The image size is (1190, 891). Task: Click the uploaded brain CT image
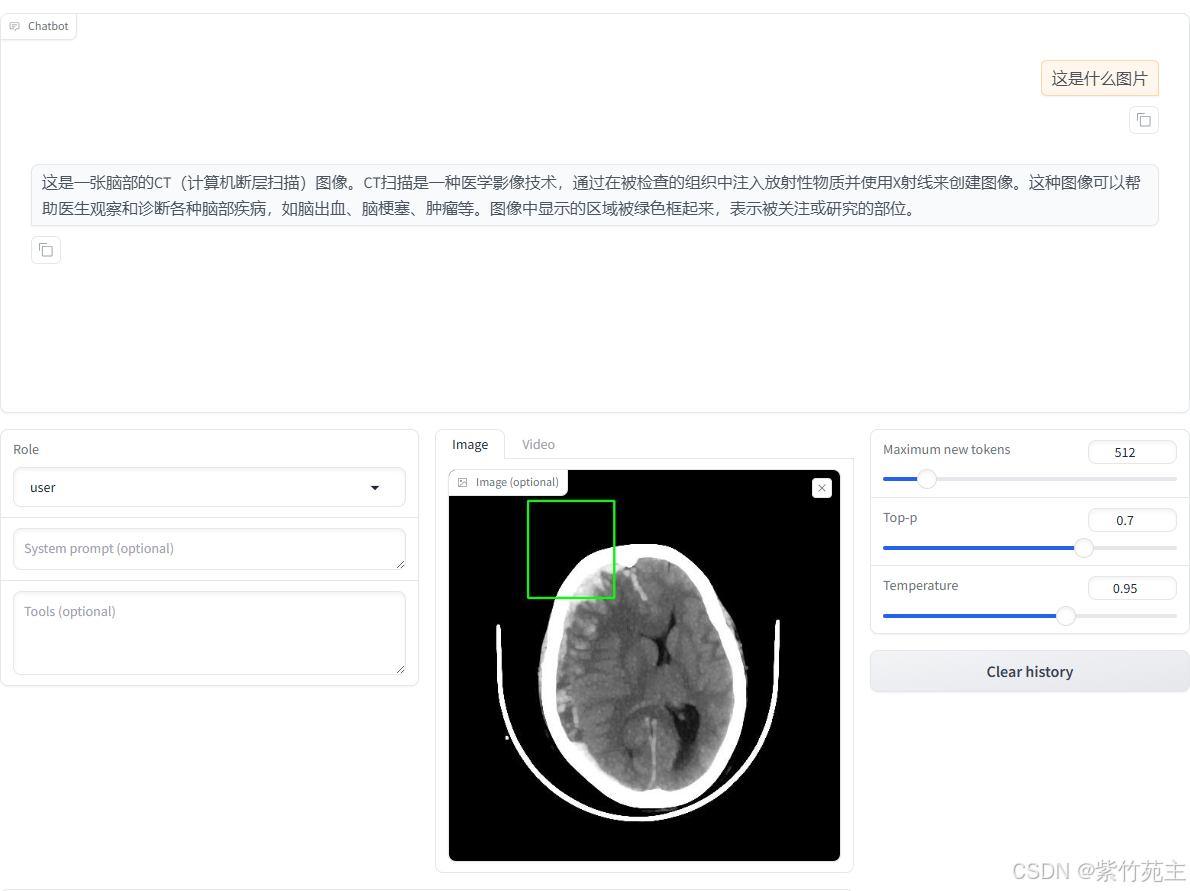click(644, 666)
